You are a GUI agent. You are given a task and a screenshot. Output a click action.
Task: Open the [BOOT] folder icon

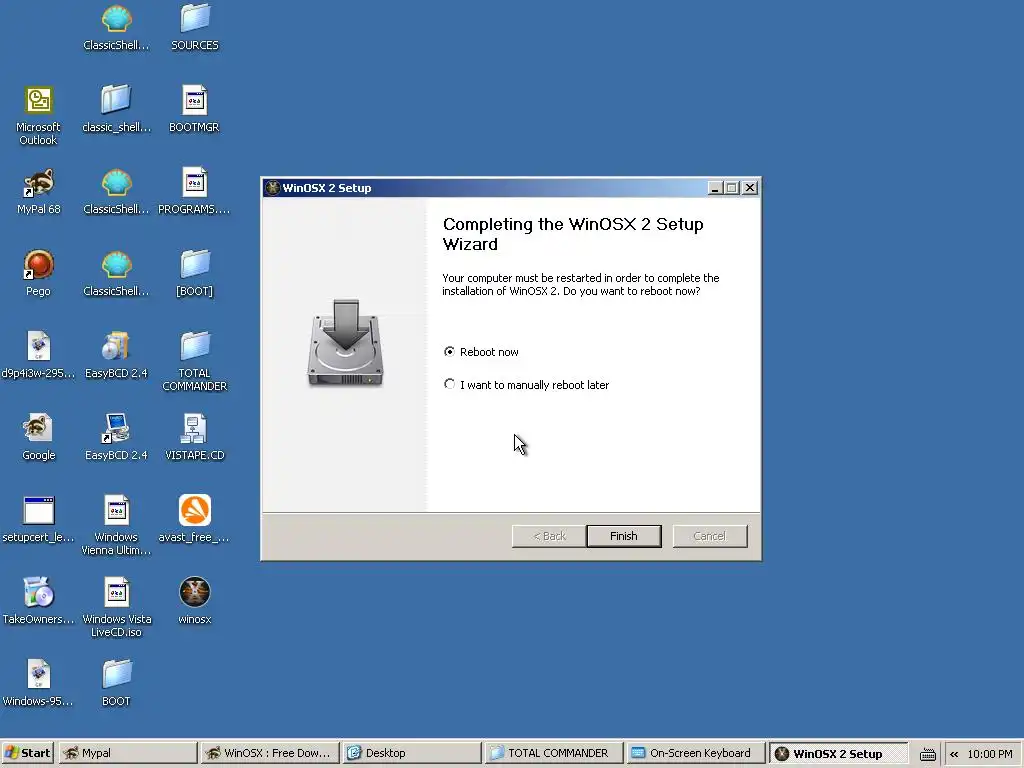(195, 273)
